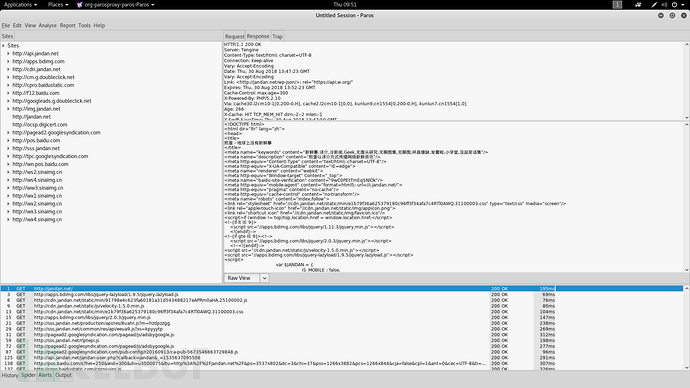This screenshot has width=690, height=388.
Task: Select history row 59 sss.jandan.net request
Action: click(341, 340)
